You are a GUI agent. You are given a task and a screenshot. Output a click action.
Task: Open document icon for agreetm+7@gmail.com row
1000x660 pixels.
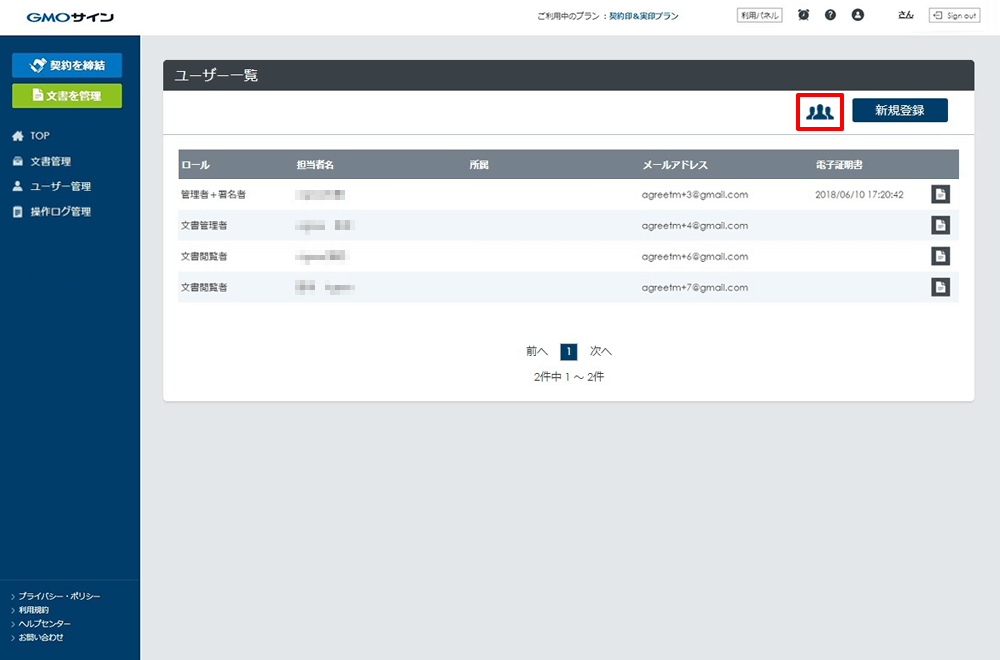(941, 287)
